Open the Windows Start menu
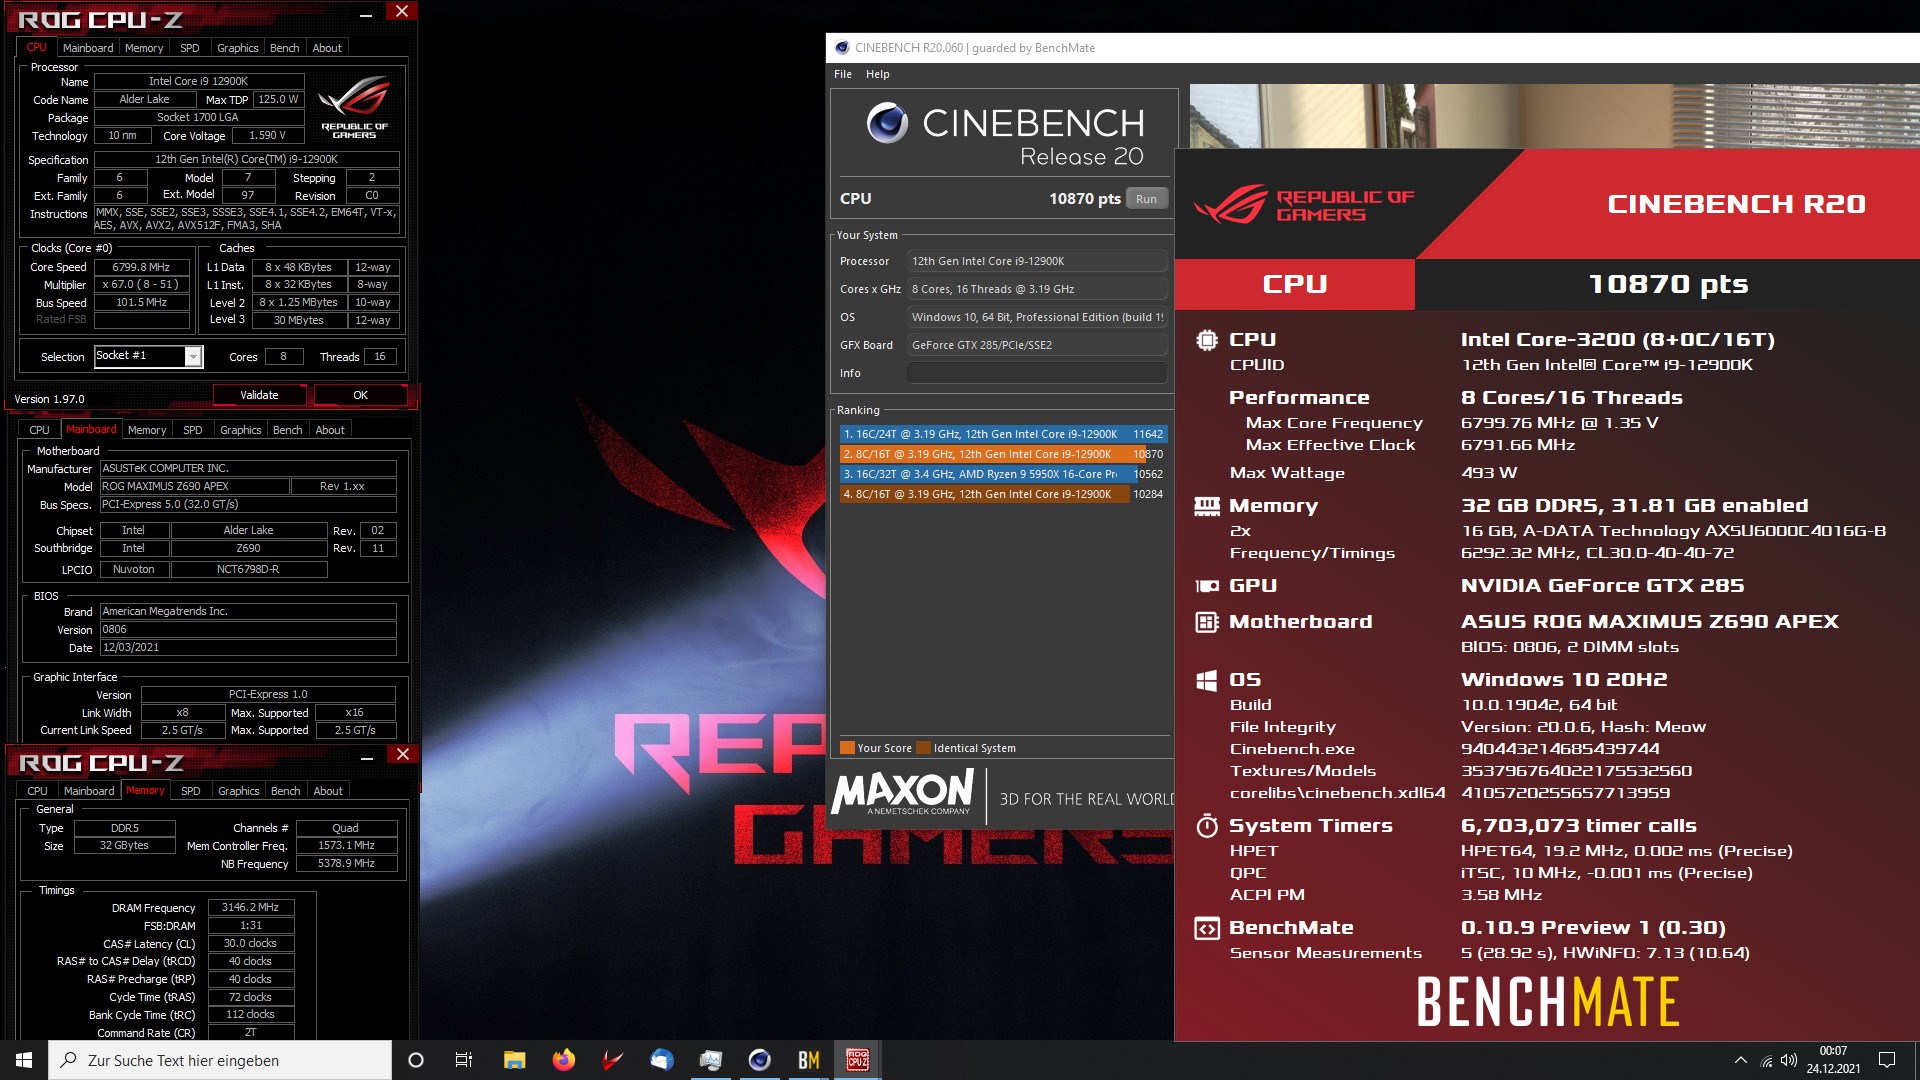Screen dimensions: 1920x1080 [x=24, y=1060]
